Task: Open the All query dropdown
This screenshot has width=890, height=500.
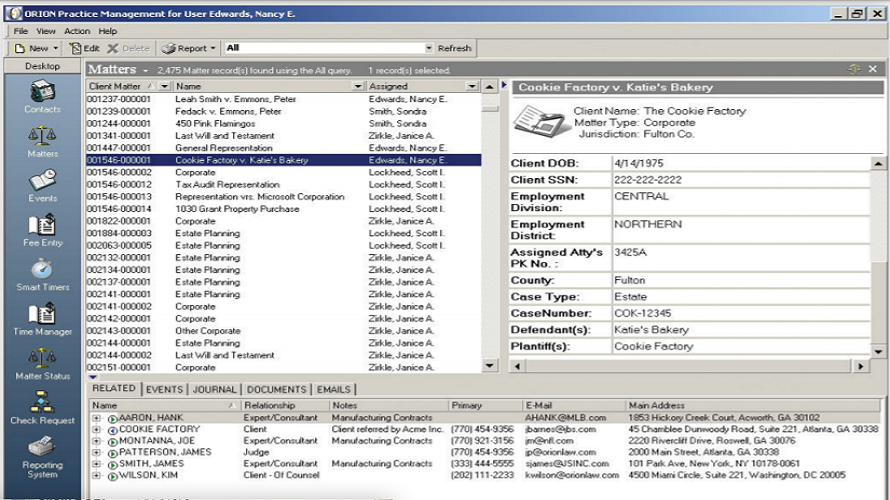Action: (429, 48)
